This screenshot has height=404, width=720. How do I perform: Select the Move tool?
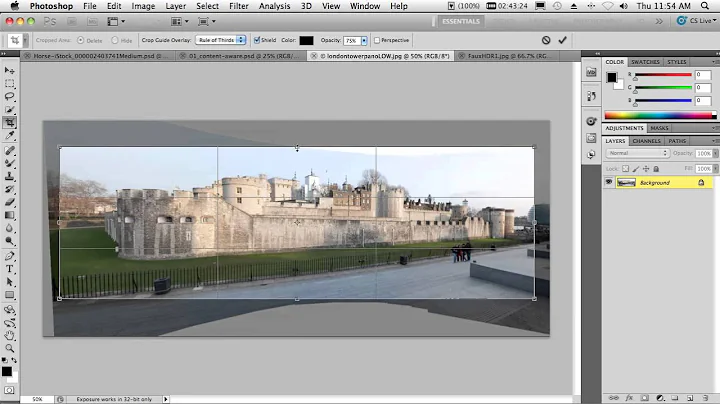click(x=9, y=70)
